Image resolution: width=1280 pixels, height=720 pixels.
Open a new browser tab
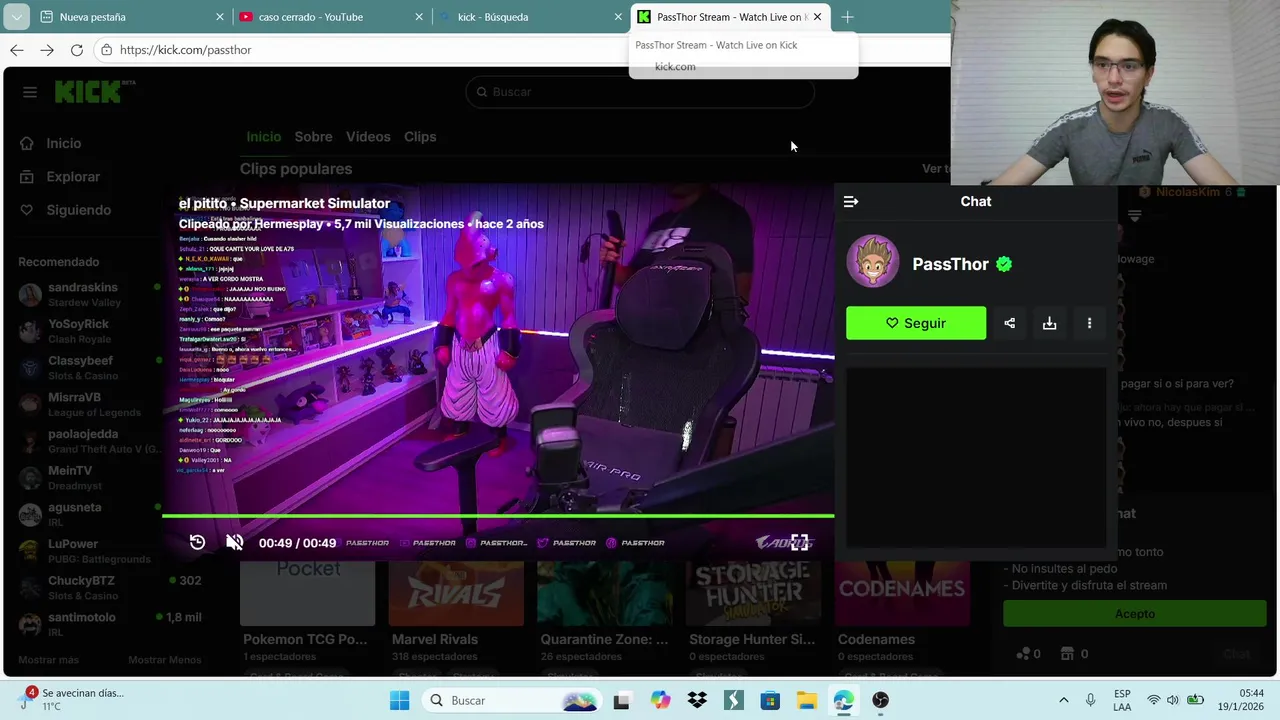(847, 17)
